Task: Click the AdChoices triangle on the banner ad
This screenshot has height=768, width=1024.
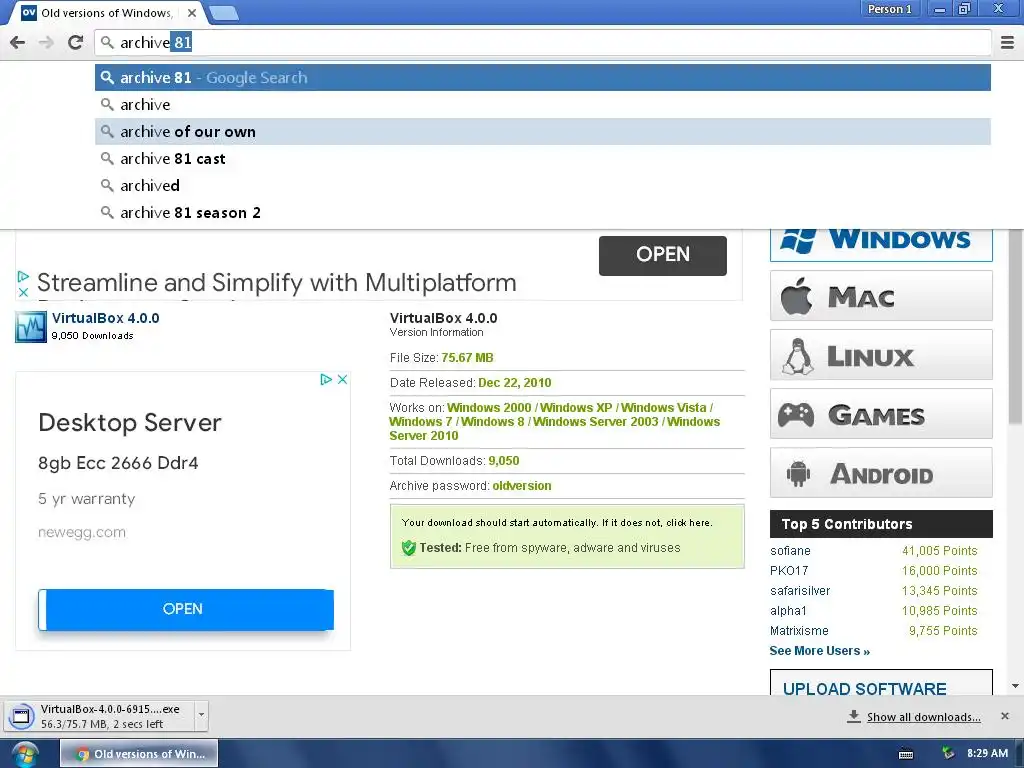Action: click(23, 276)
